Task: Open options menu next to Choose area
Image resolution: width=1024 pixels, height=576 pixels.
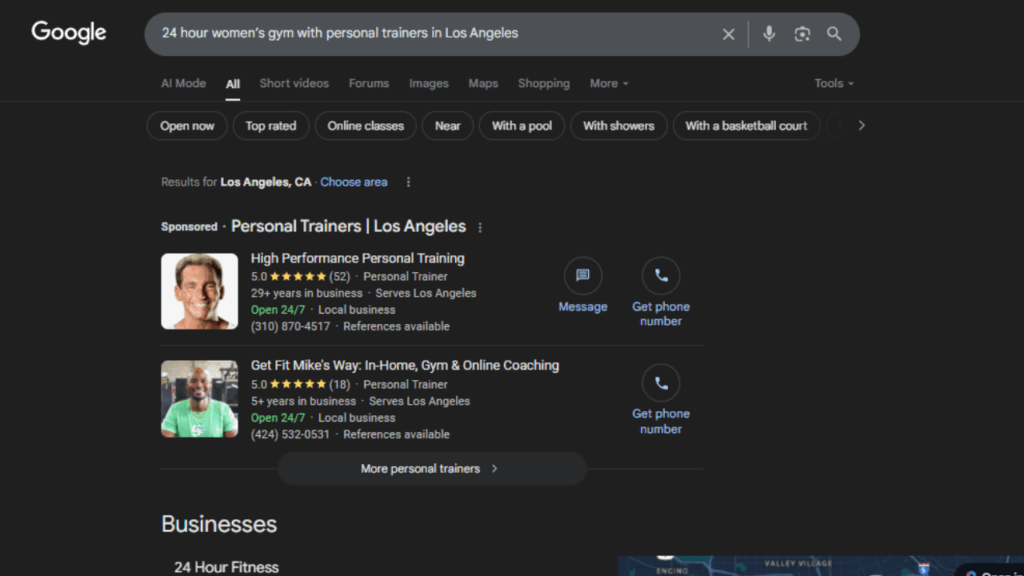Action: pyautogui.click(x=408, y=182)
